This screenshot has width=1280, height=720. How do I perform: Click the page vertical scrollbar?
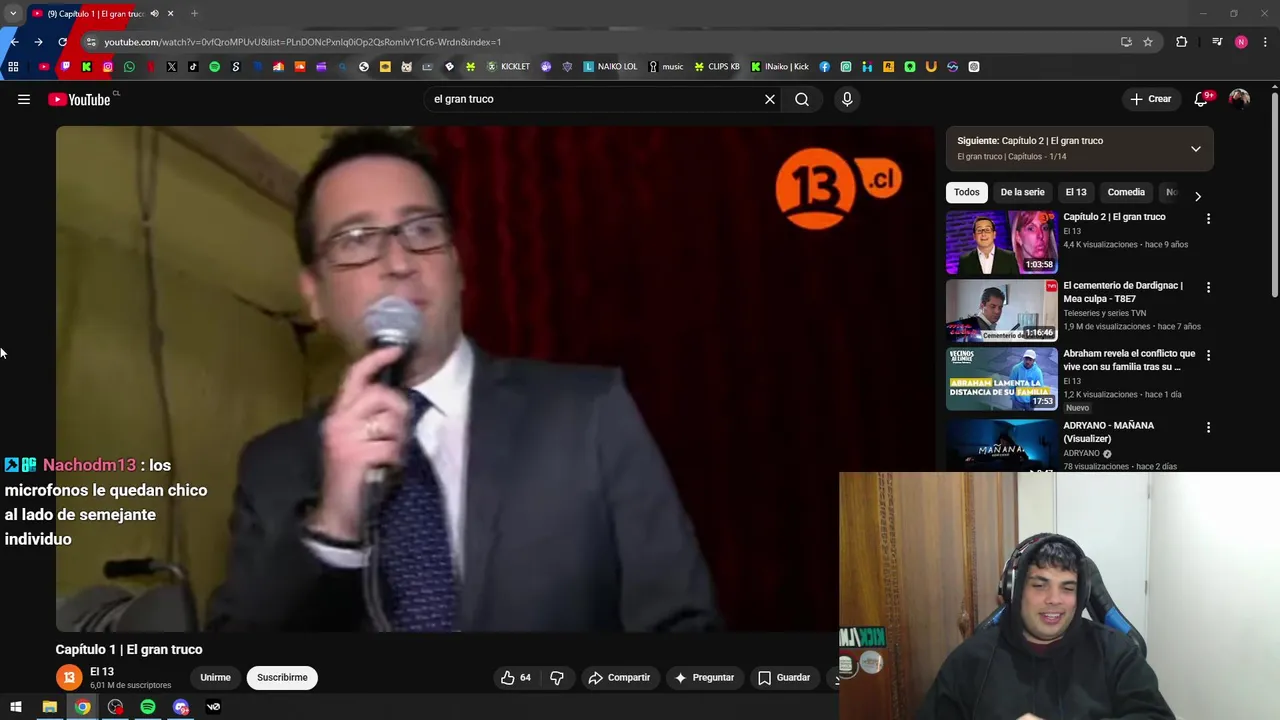coord(1274,195)
